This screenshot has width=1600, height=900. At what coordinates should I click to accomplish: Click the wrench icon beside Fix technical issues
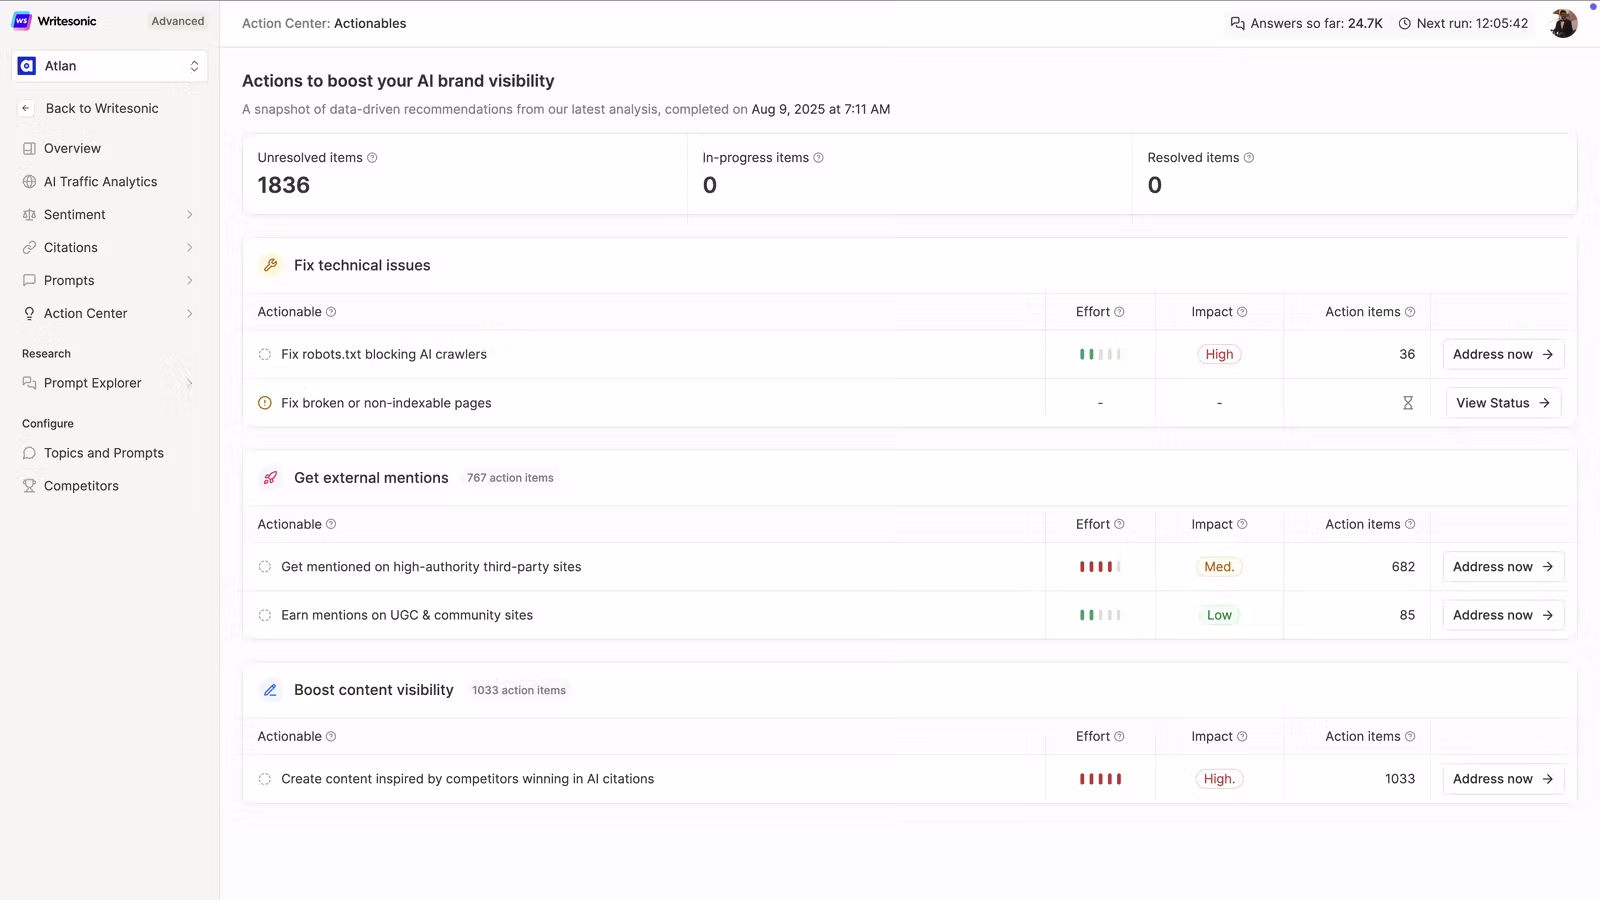(x=270, y=265)
